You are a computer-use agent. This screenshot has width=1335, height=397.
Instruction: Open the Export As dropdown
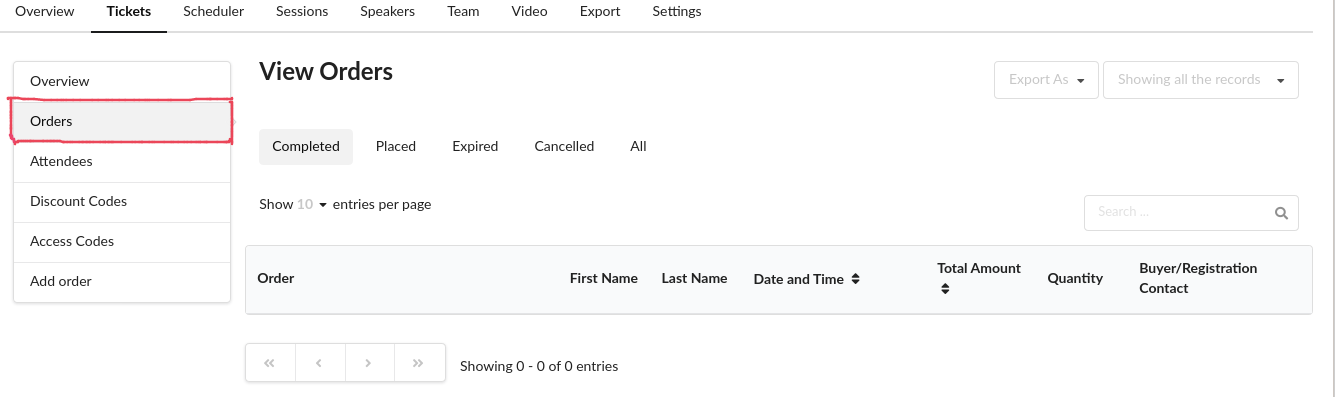pos(1046,80)
